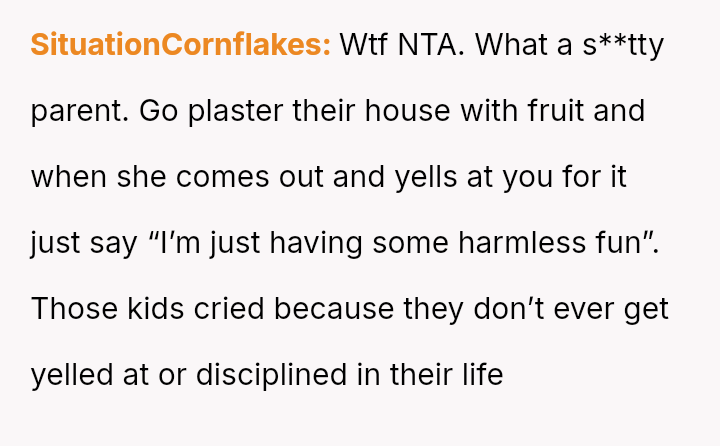Click the SituationCornflakes username
720x446 pixels.
pyautogui.click(x=180, y=45)
